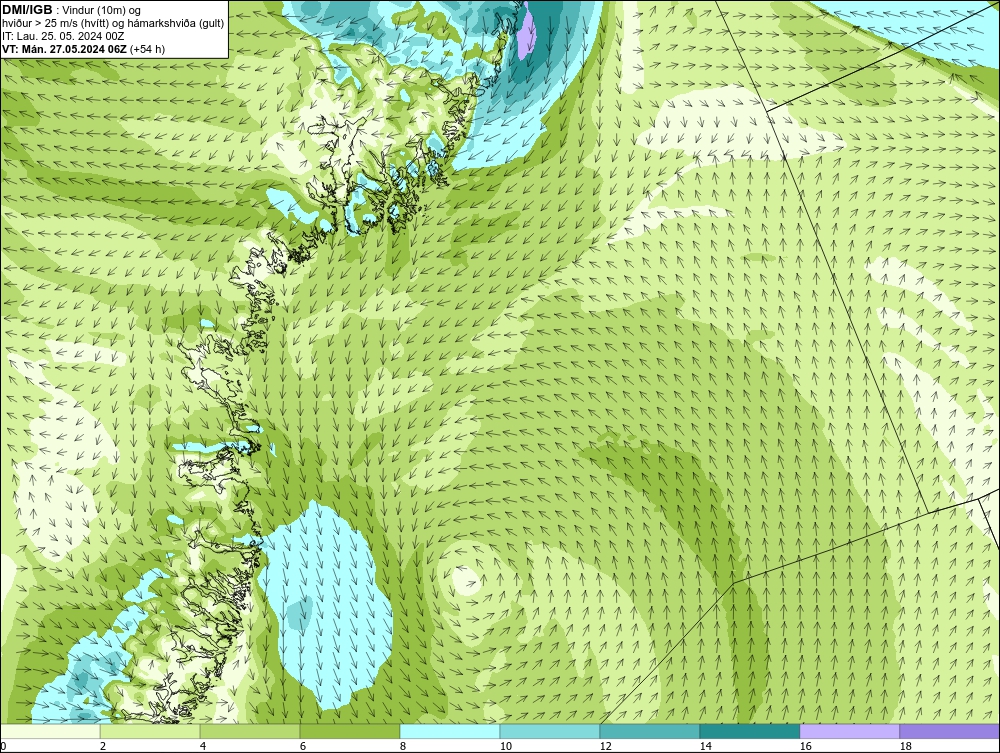The image size is (1000, 753).
Task: Click the 4-6 m/s green legend swatch
Action: (250, 731)
